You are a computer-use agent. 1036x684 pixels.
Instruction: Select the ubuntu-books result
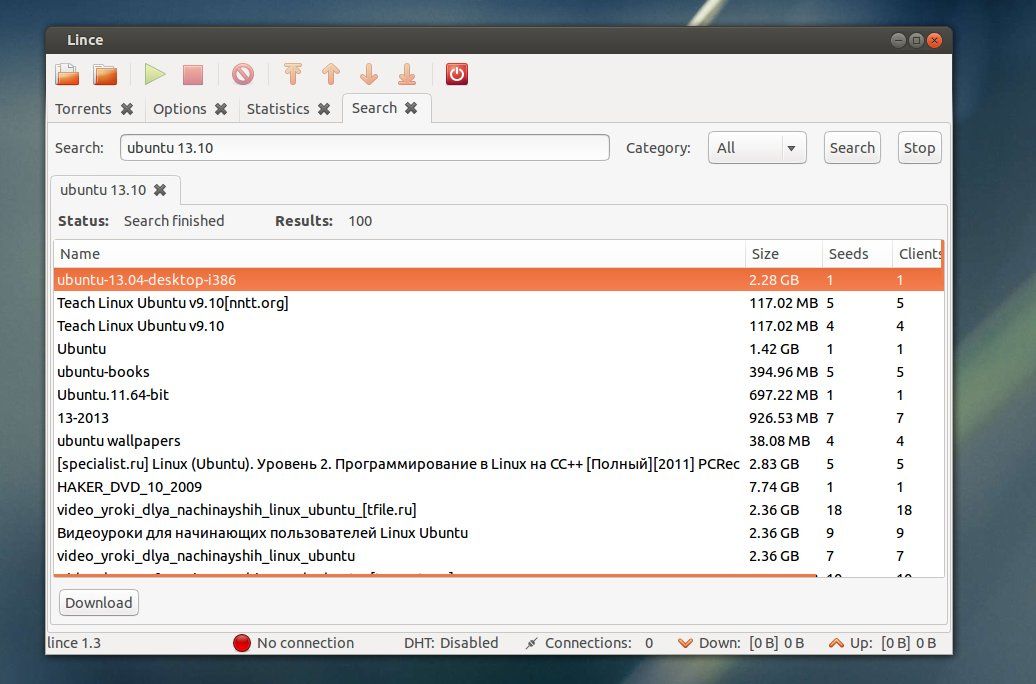(x=498, y=372)
